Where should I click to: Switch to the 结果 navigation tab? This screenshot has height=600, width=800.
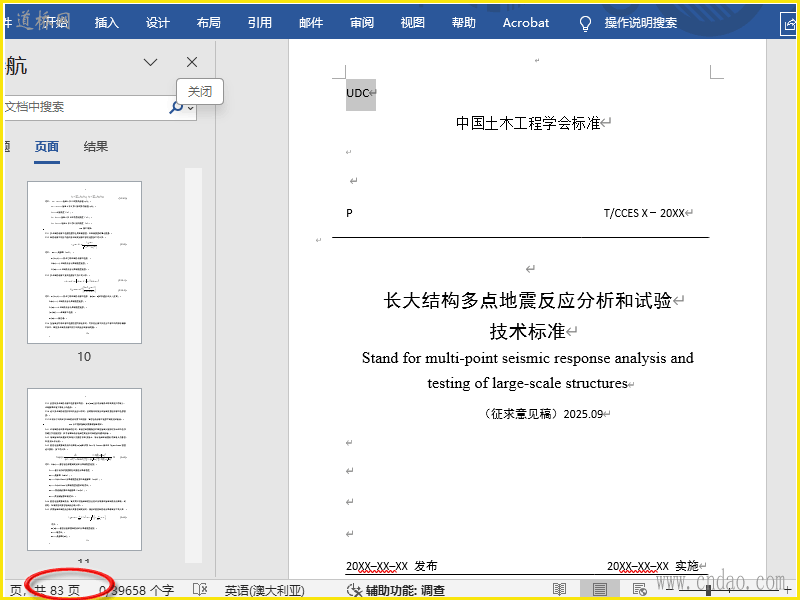tap(96, 147)
